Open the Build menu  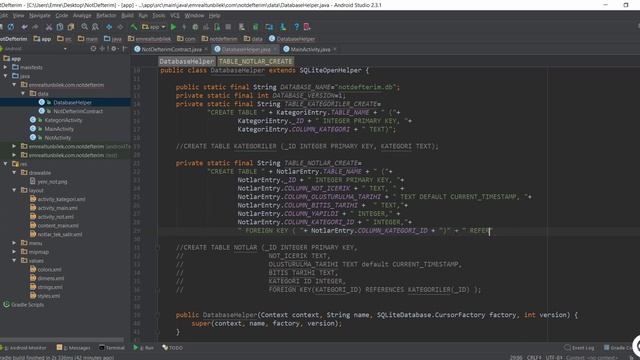(x=127, y=16)
